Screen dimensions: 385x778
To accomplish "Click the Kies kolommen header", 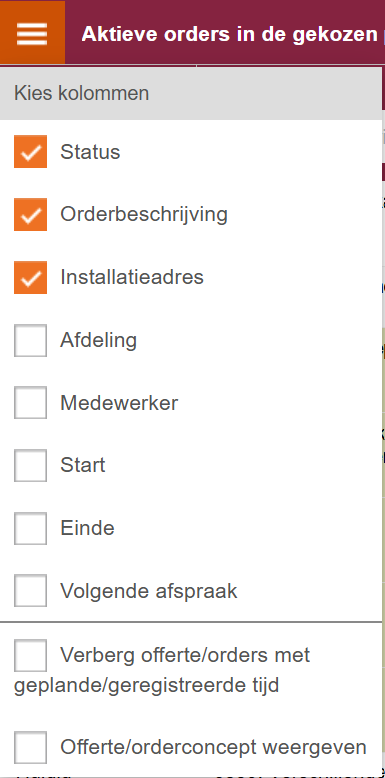I will click(x=191, y=93).
